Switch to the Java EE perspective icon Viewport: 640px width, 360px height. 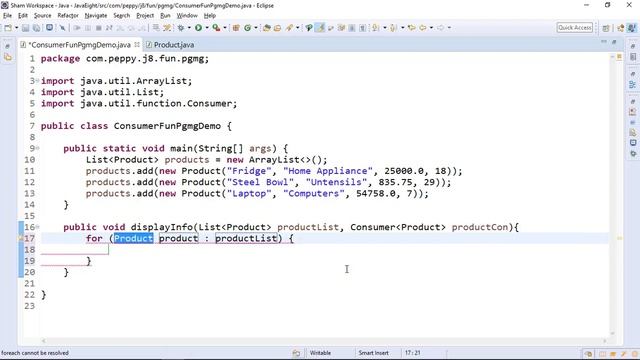click(620, 28)
